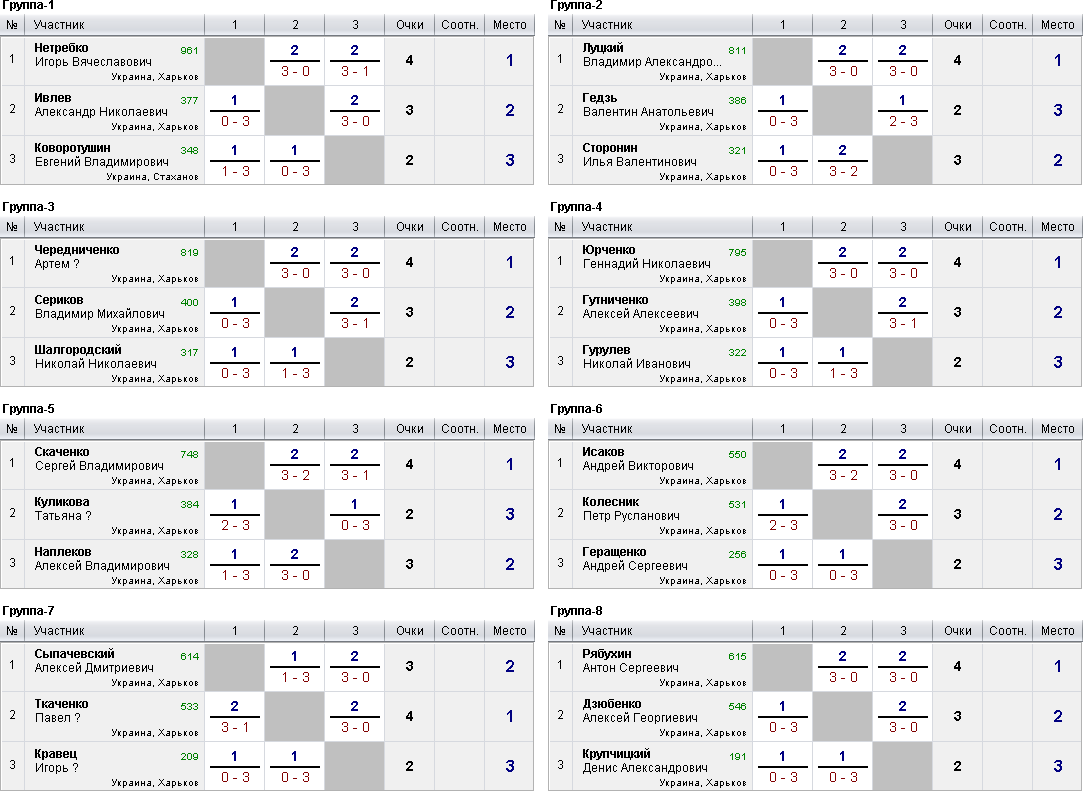This screenshot has height=793, width=1084.
Task: Open Ткаченко Павел in Группа-7
Action: tap(62, 711)
